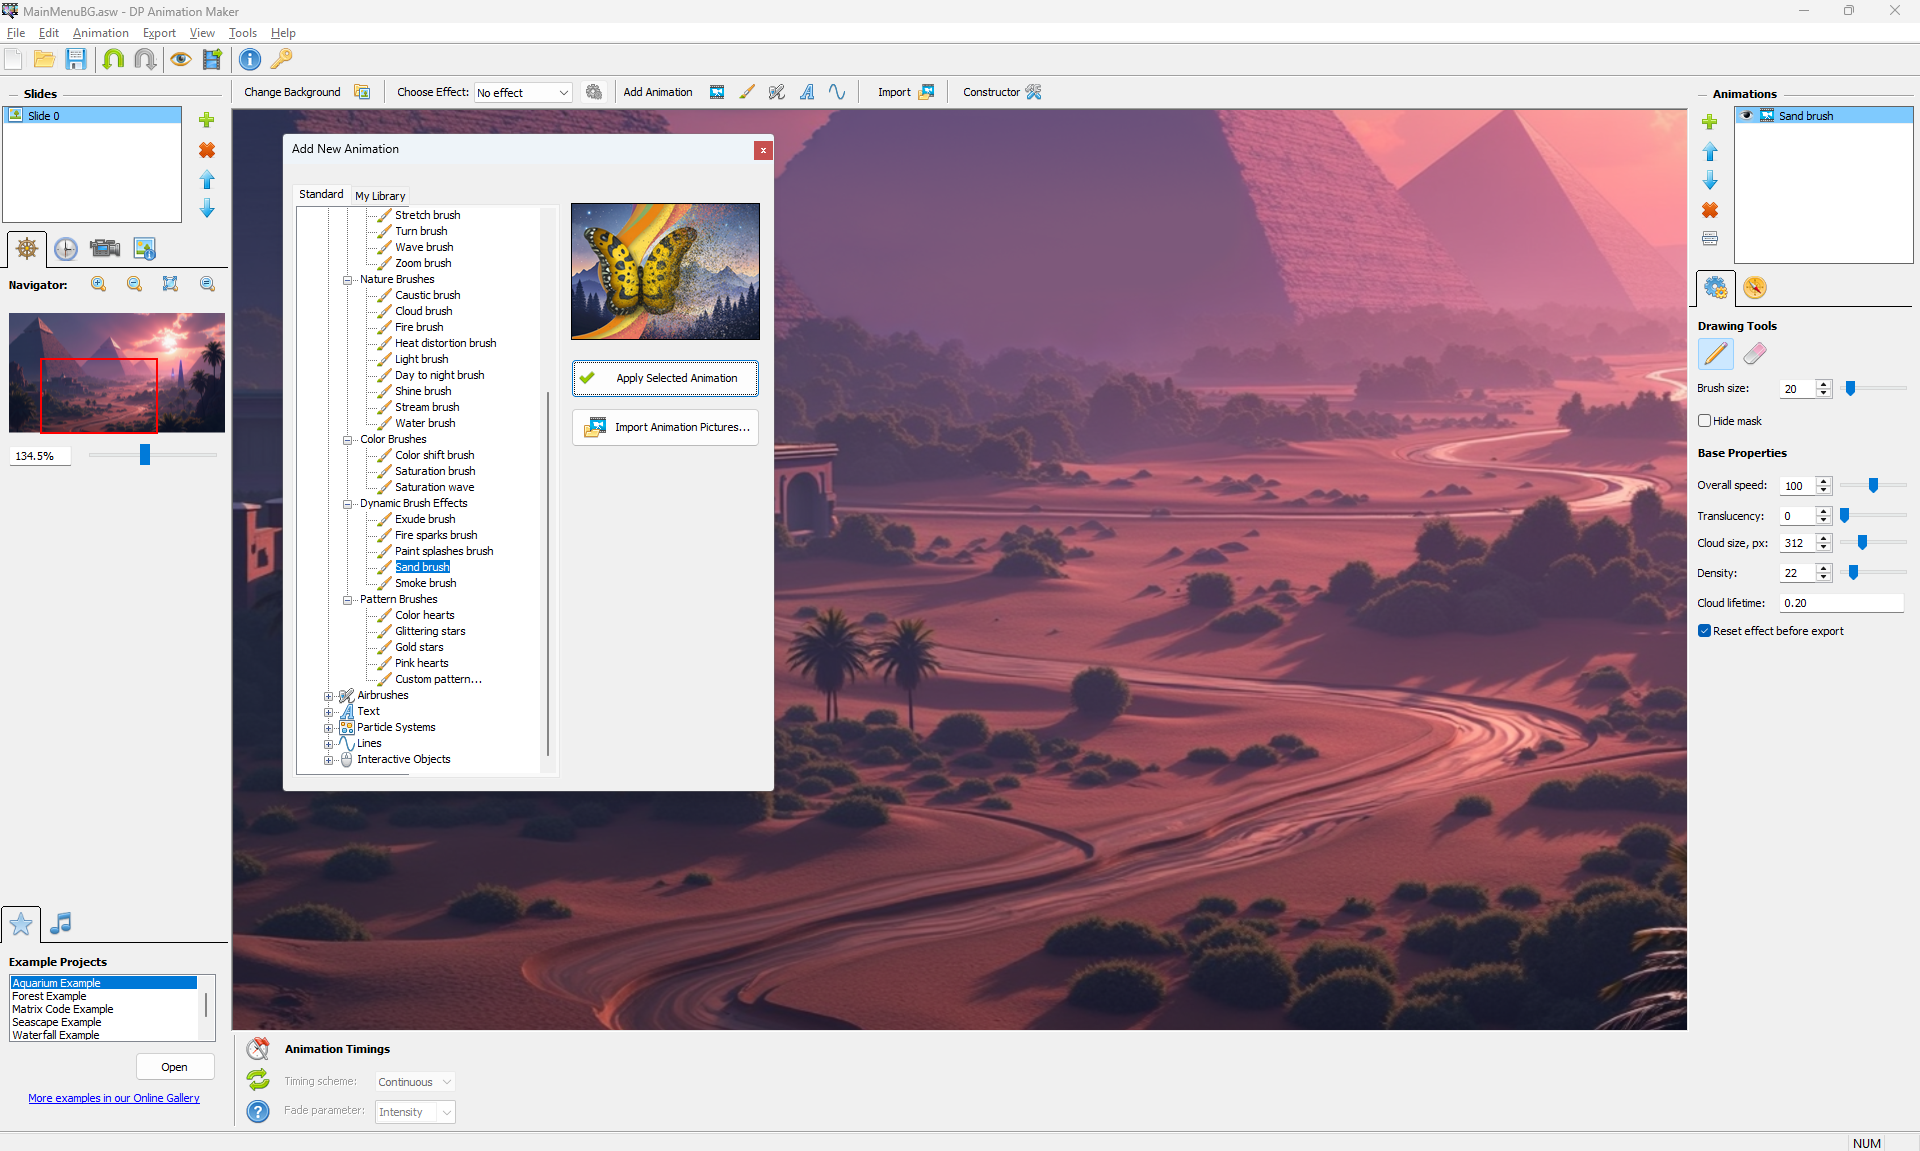The height and width of the screenshot is (1151, 1920).
Task: Switch to the My Library tab
Action: [380, 196]
